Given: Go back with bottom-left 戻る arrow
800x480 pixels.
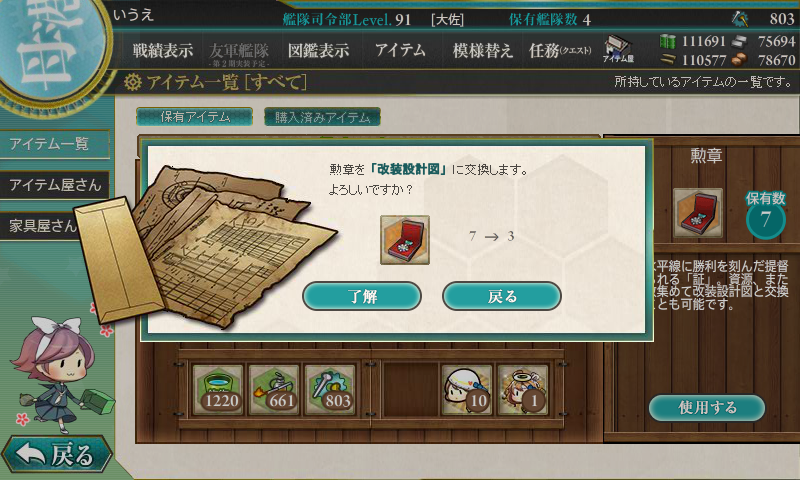Looking at the screenshot, I should point(55,453).
